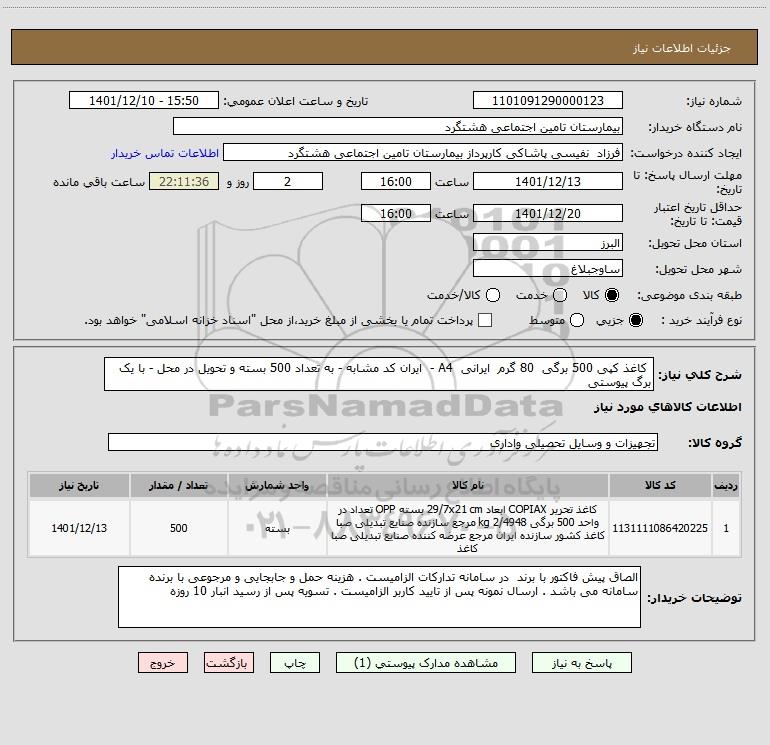770x745 pixels.
Task: Select the کالا/خدمت radio button
Action: click(x=493, y=295)
